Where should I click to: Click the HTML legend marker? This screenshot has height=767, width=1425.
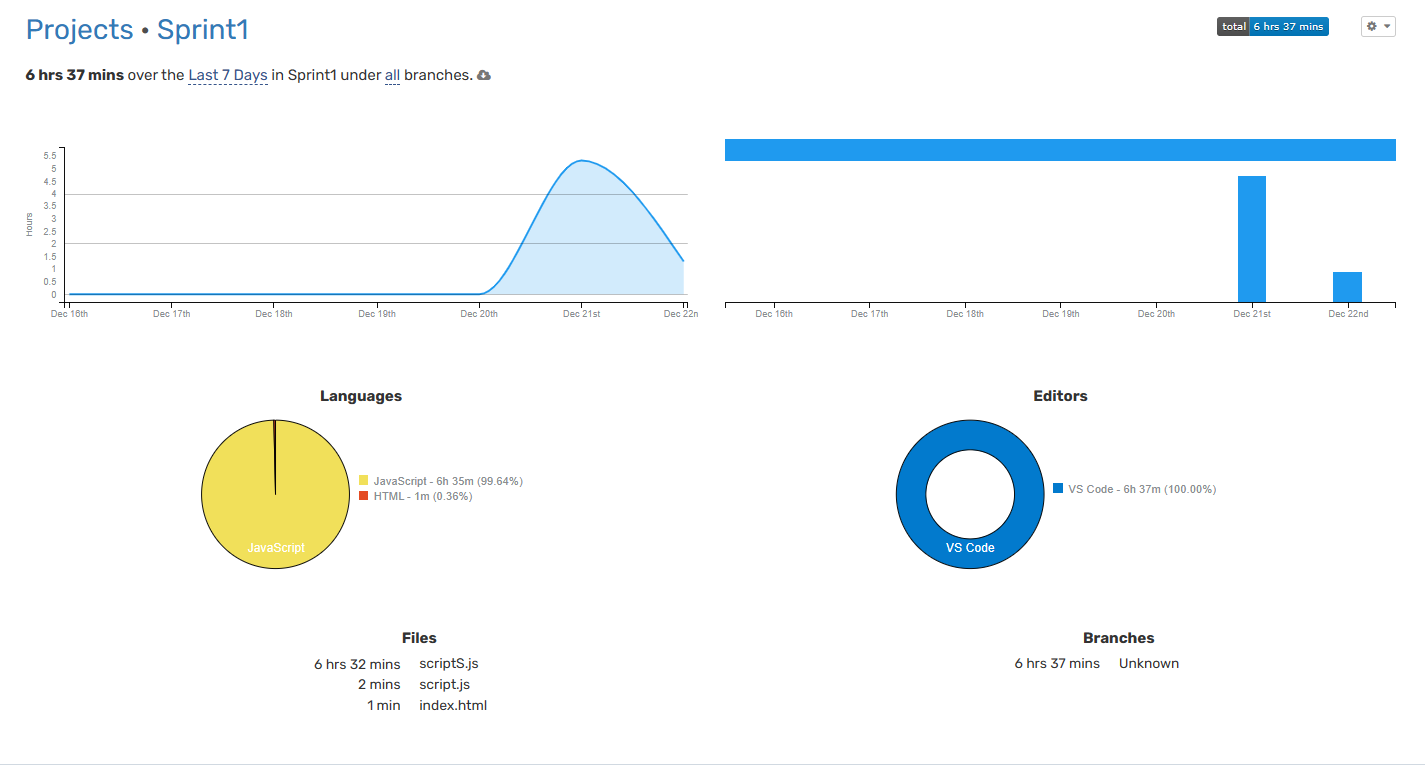click(x=364, y=495)
